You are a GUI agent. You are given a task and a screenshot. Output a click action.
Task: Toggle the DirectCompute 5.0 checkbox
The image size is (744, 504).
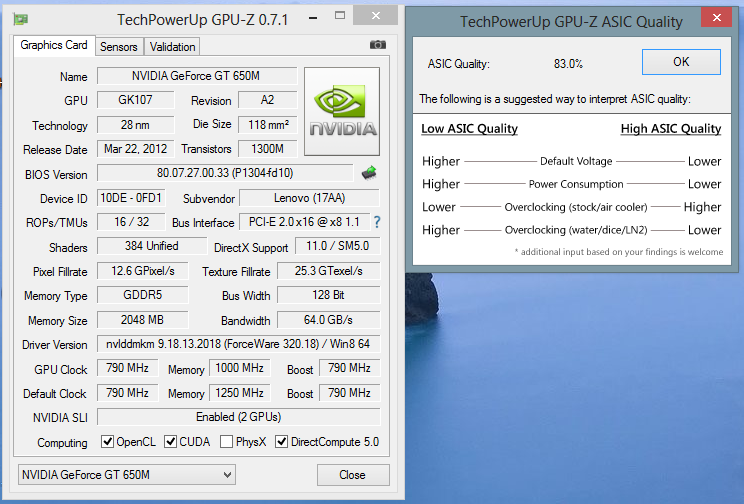[281, 442]
